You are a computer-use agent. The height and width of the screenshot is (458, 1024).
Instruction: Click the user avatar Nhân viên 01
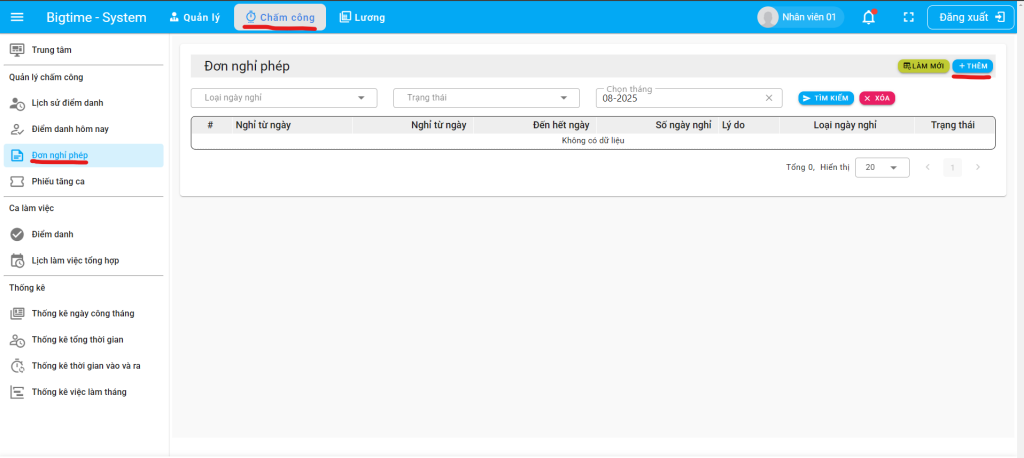768,17
